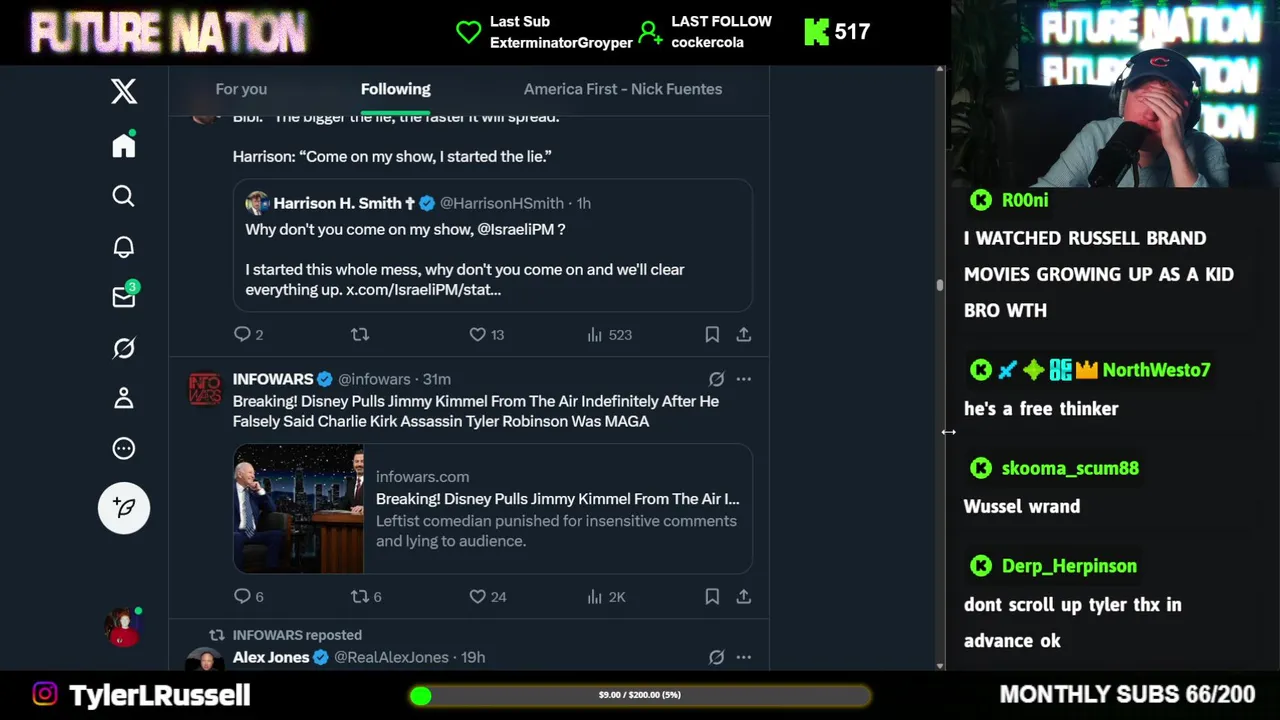1280x720 pixels.
Task: Open Grok action on Alex Jones post
Action: 716,657
